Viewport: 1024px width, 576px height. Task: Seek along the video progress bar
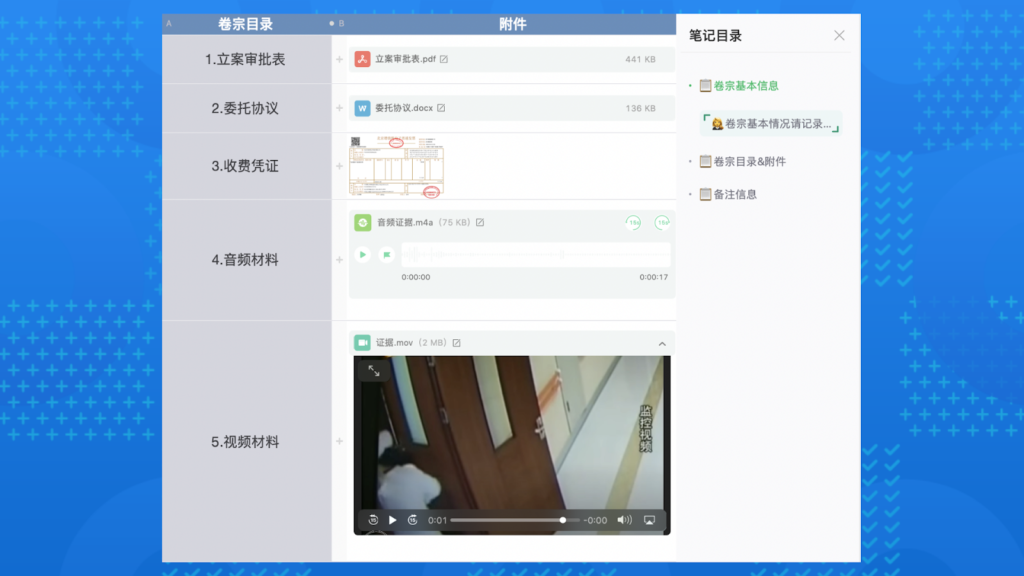point(515,520)
